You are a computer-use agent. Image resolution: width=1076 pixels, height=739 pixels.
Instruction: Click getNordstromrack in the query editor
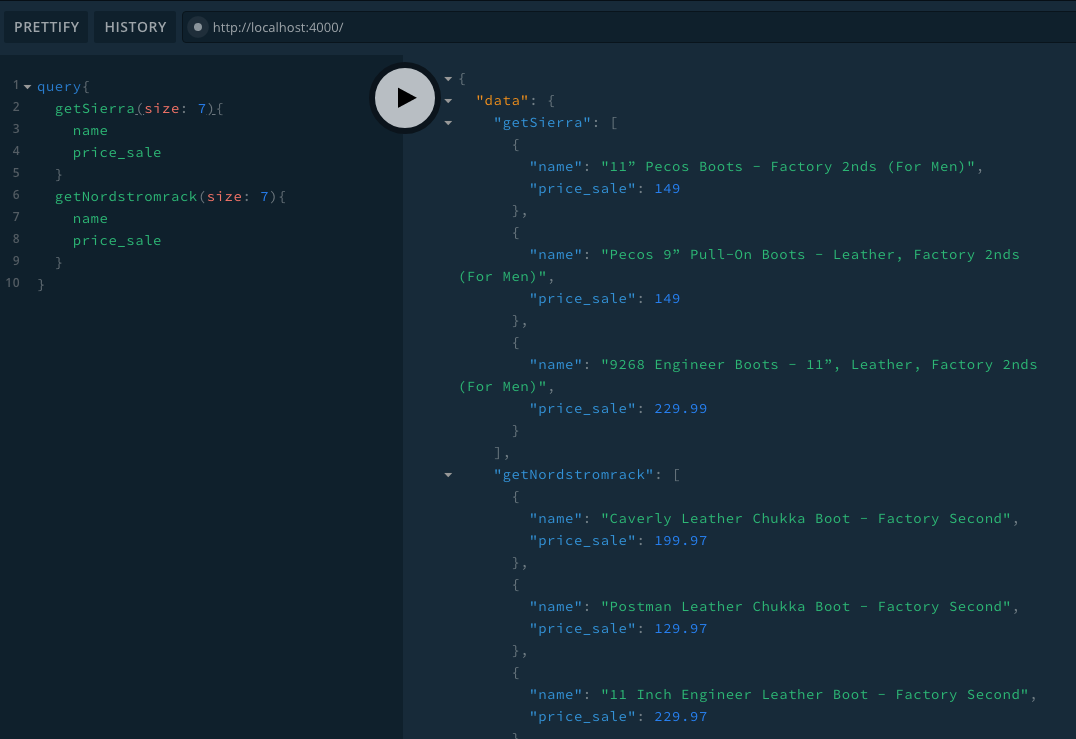coord(126,196)
